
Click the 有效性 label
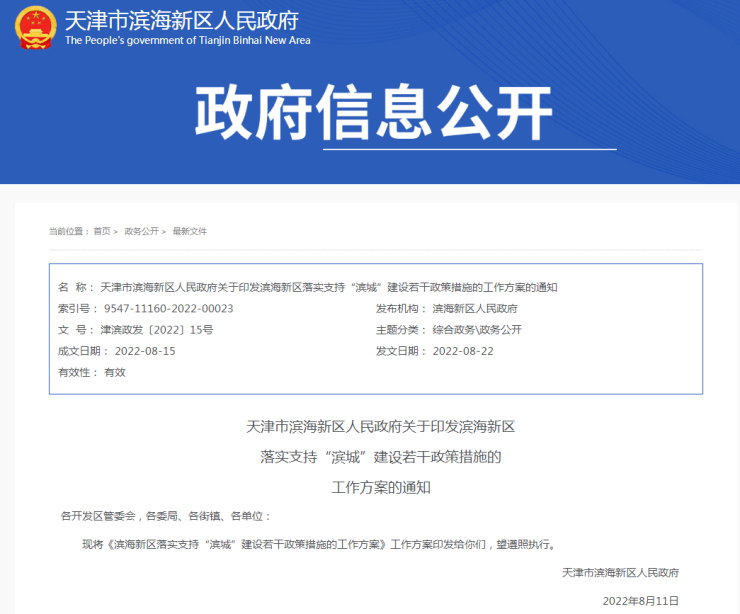tap(77, 372)
